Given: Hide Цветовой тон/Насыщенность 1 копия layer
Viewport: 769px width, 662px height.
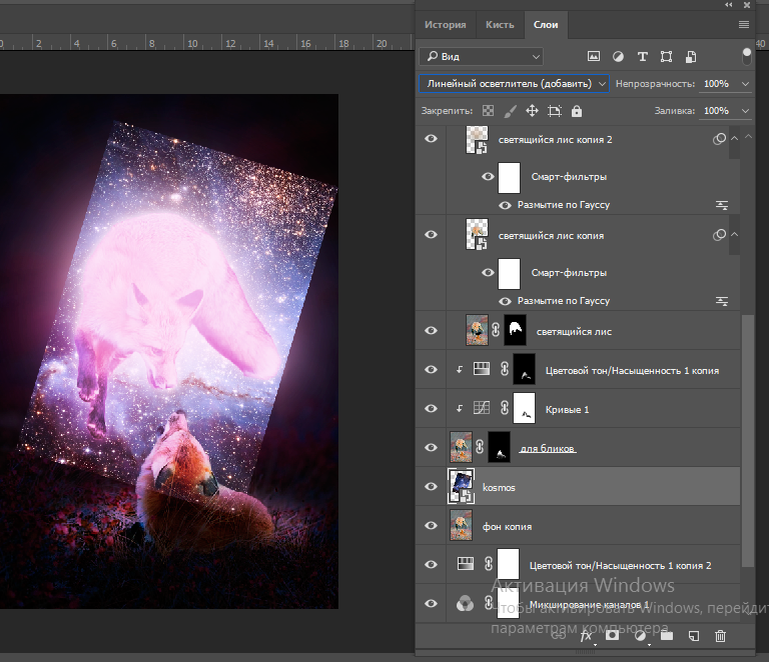Looking at the screenshot, I should (x=431, y=369).
